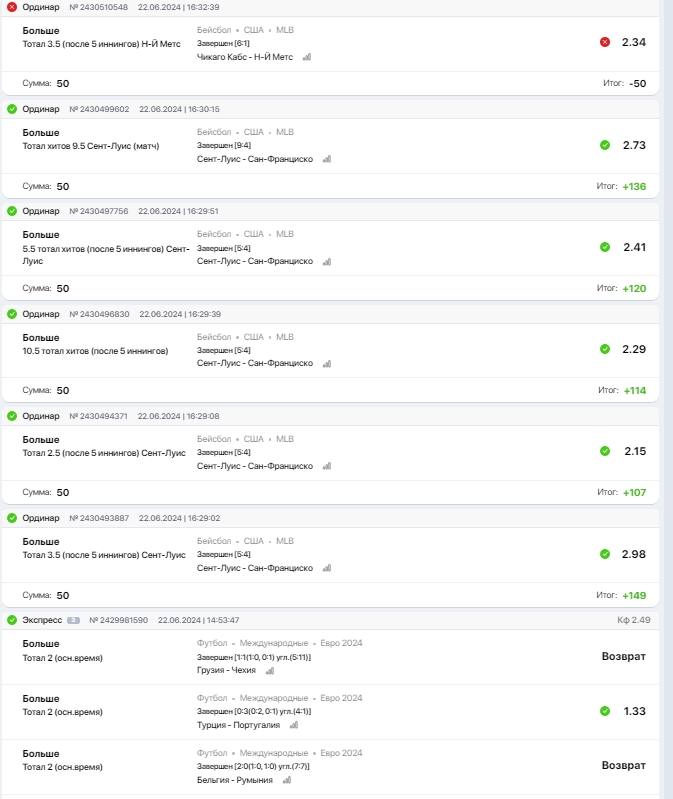Click the Экспресс bet count badge
673x799 pixels.
click(x=73, y=620)
